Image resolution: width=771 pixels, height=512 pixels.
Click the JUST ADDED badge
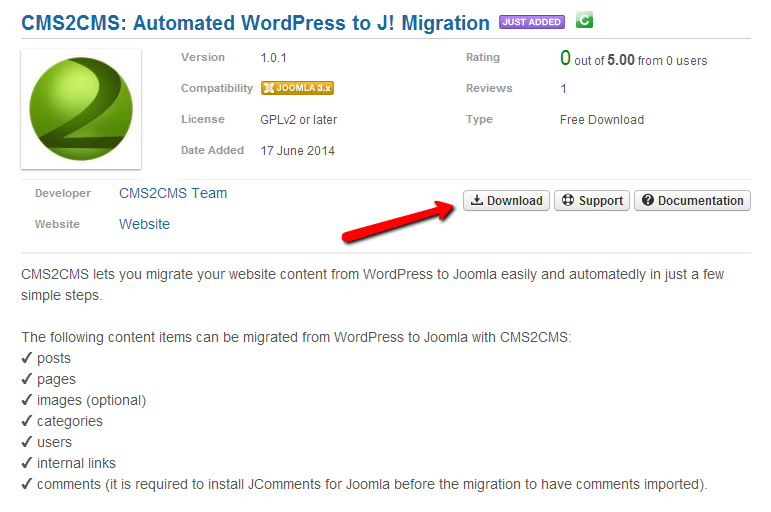532,22
